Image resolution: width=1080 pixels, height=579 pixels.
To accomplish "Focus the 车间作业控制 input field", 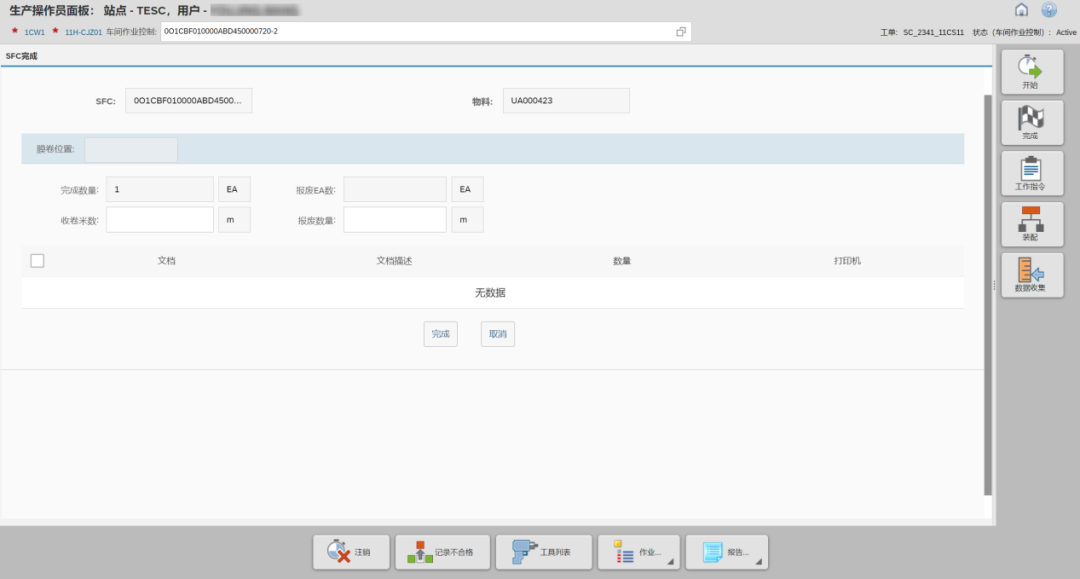I will click(x=426, y=32).
